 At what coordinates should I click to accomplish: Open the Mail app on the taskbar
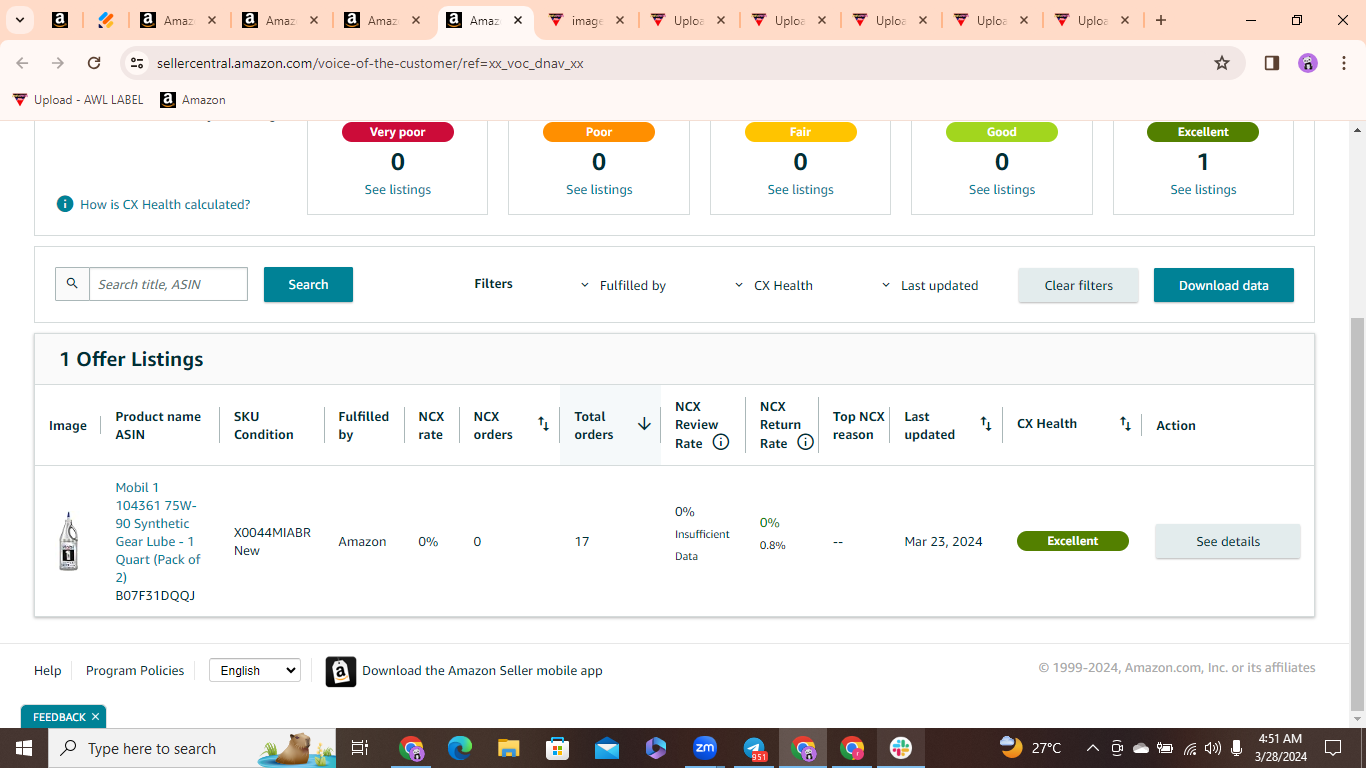pos(607,748)
